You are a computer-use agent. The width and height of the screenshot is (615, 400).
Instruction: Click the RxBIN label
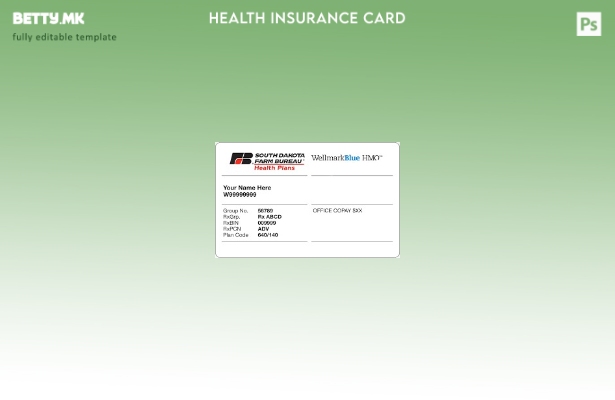pos(231,223)
